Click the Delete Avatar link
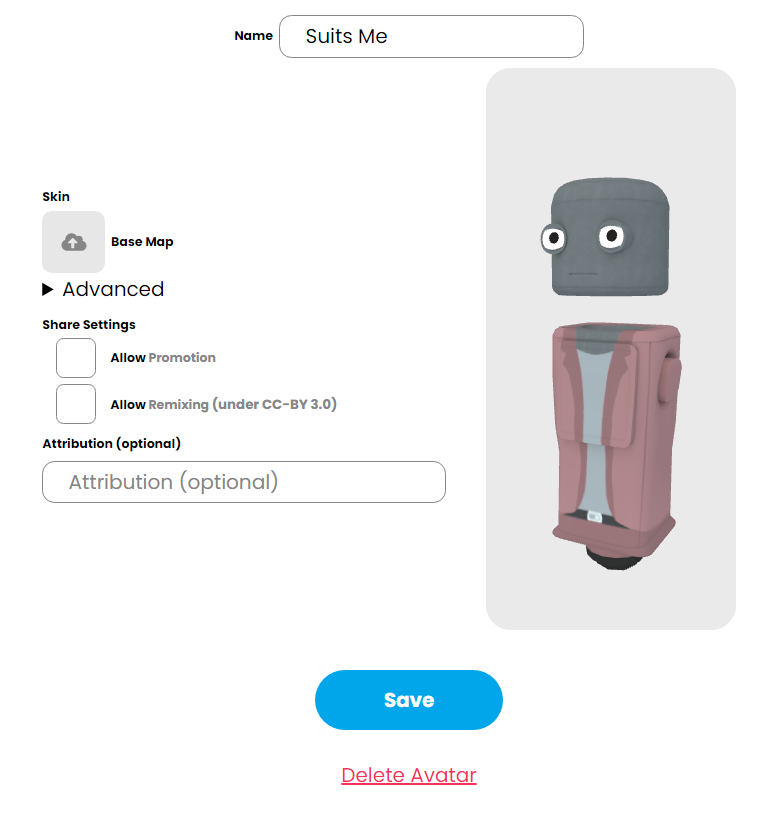The height and width of the screenshot is (818, 776). 408,775
